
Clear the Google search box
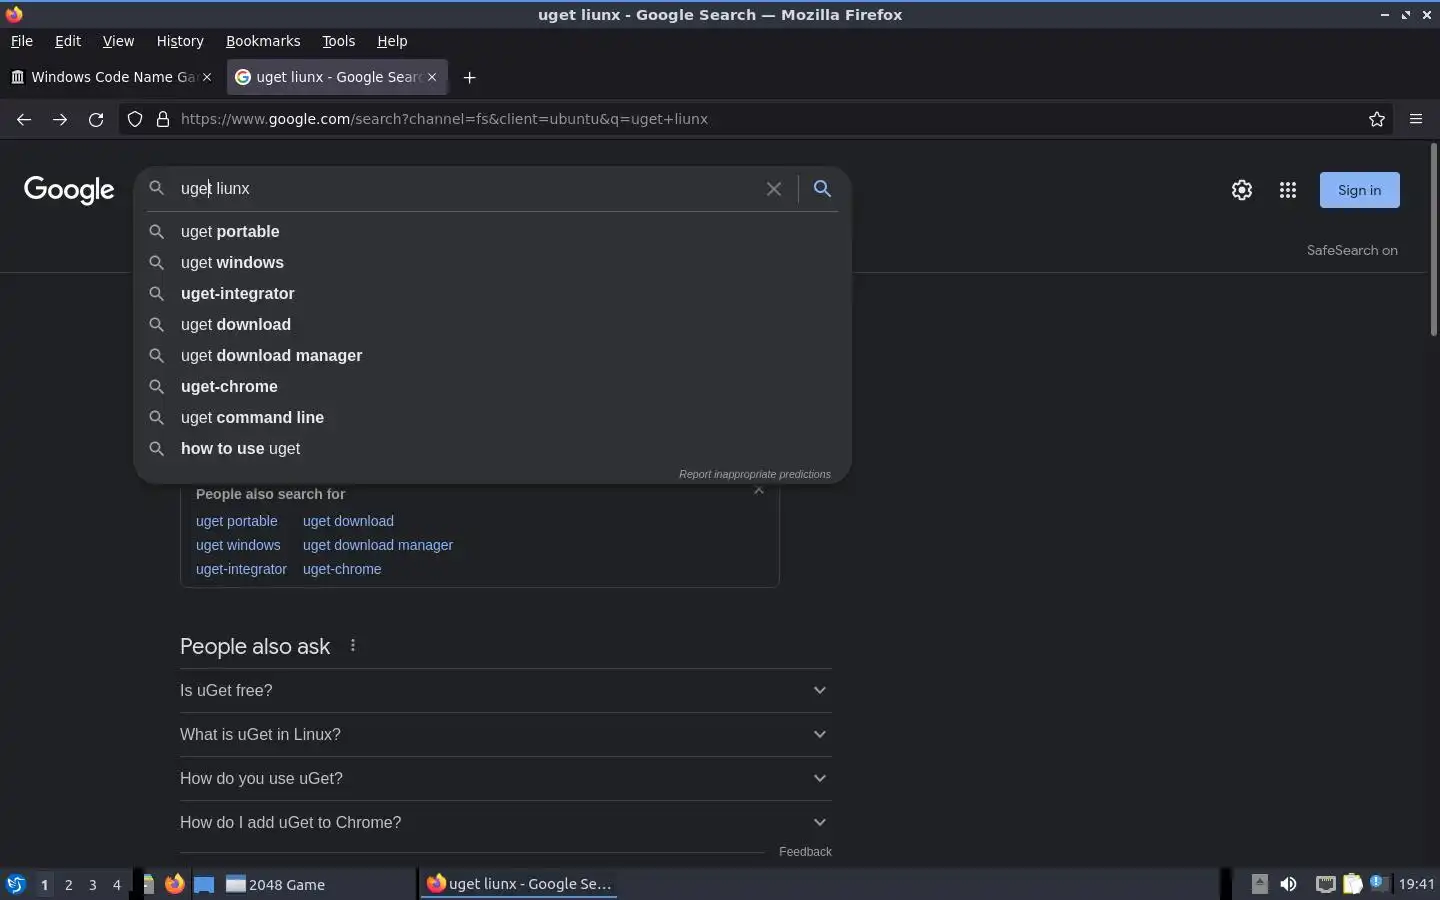coord(774,189)
